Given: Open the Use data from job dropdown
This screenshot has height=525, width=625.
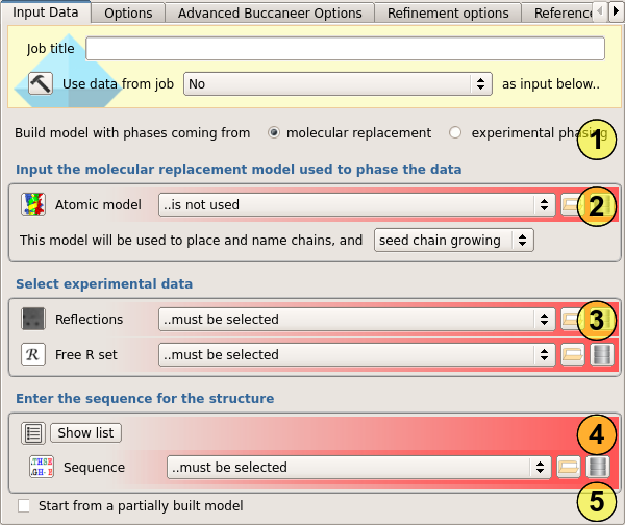Looking at the screenshot, I should coord(337,84).
